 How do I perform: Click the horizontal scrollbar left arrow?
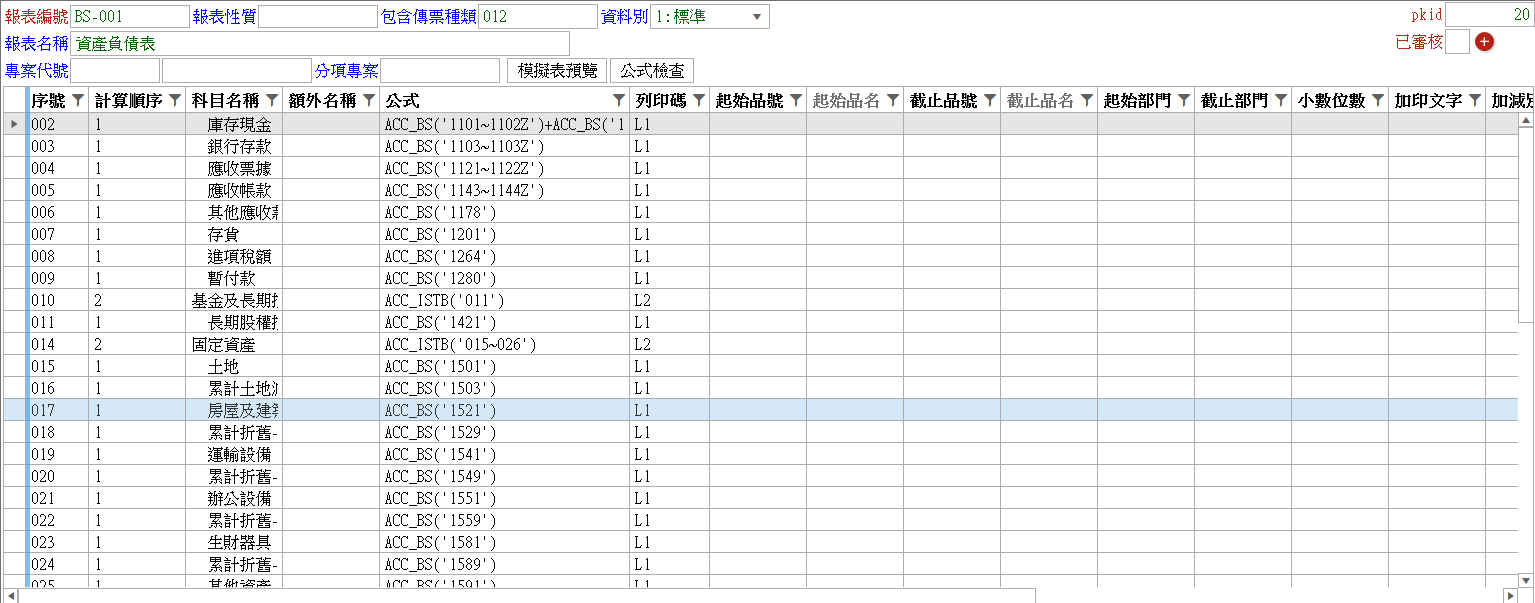pyautogui.click(x=11, y=595)
